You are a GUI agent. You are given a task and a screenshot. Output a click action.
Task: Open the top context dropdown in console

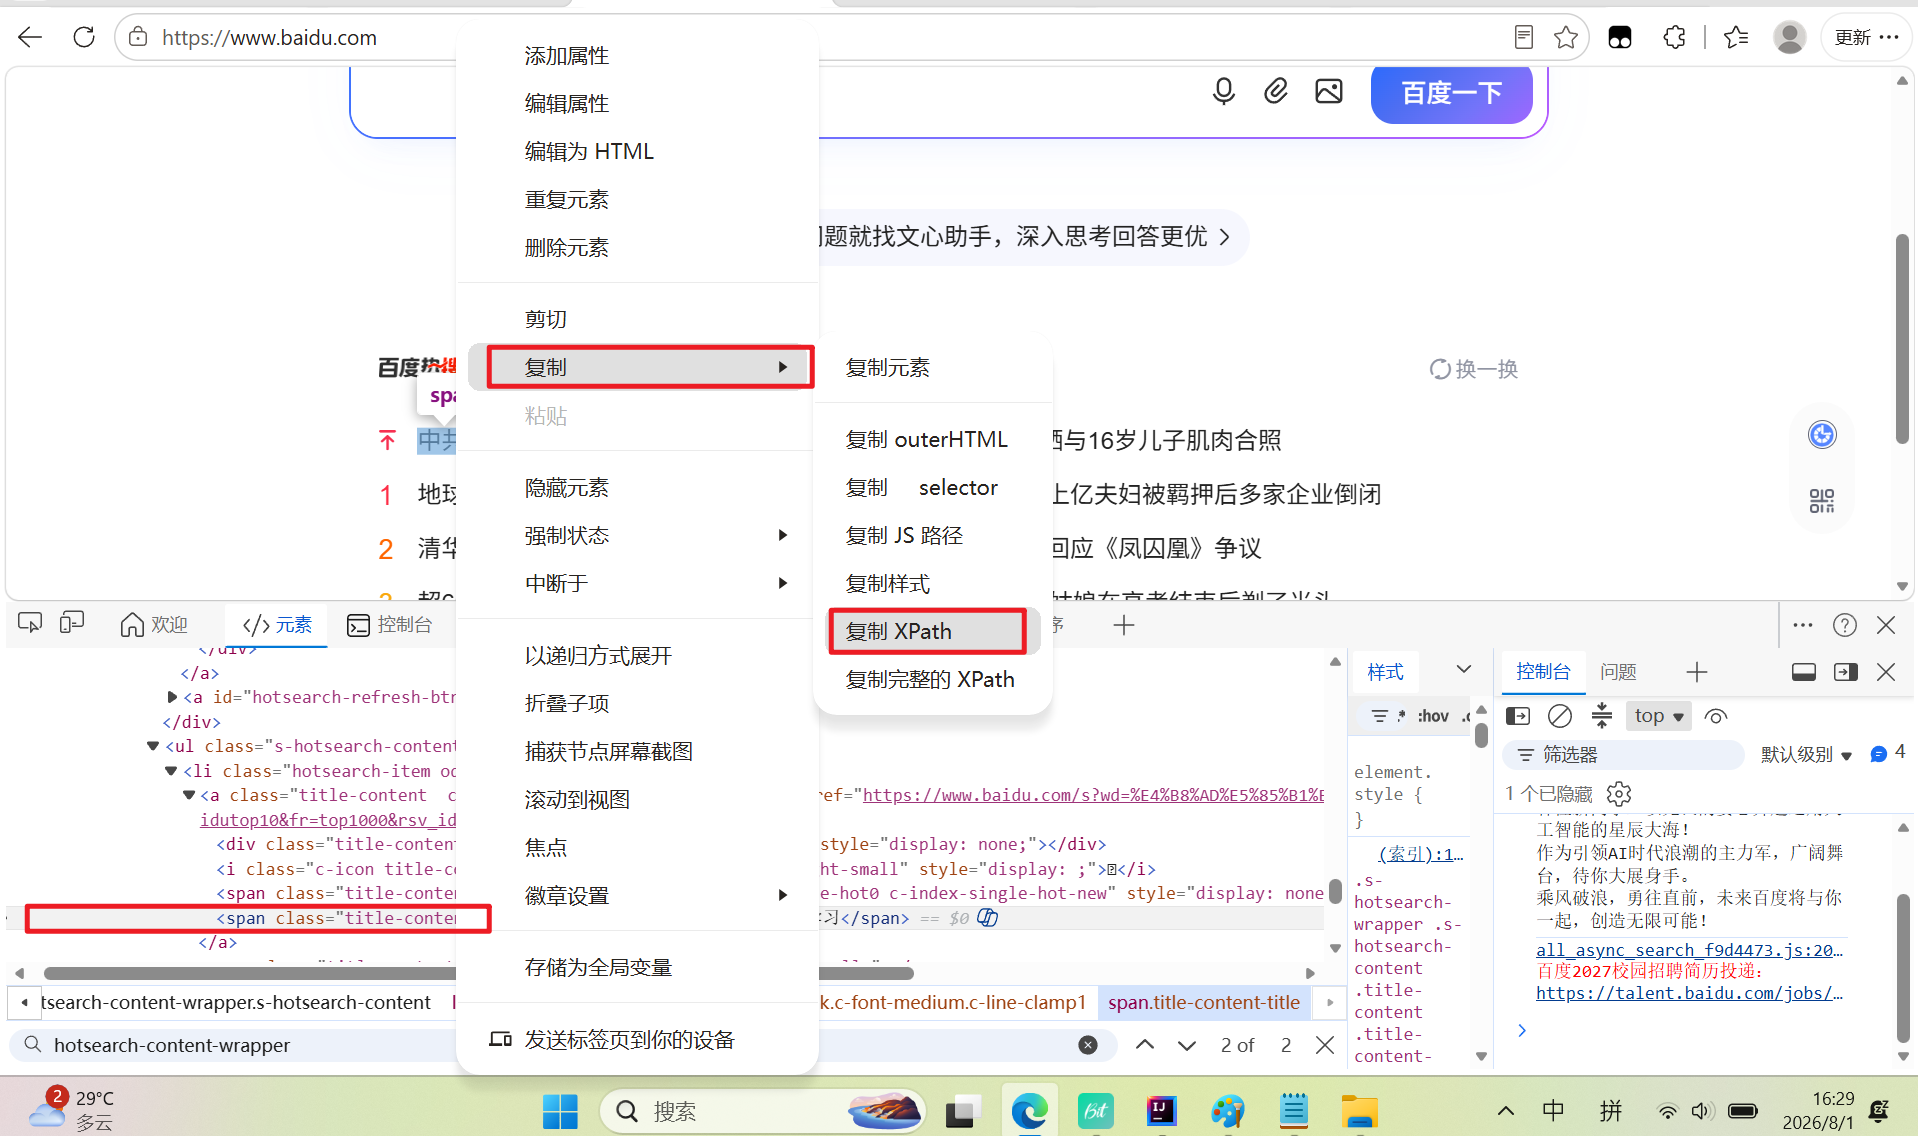click(1659, 716)
